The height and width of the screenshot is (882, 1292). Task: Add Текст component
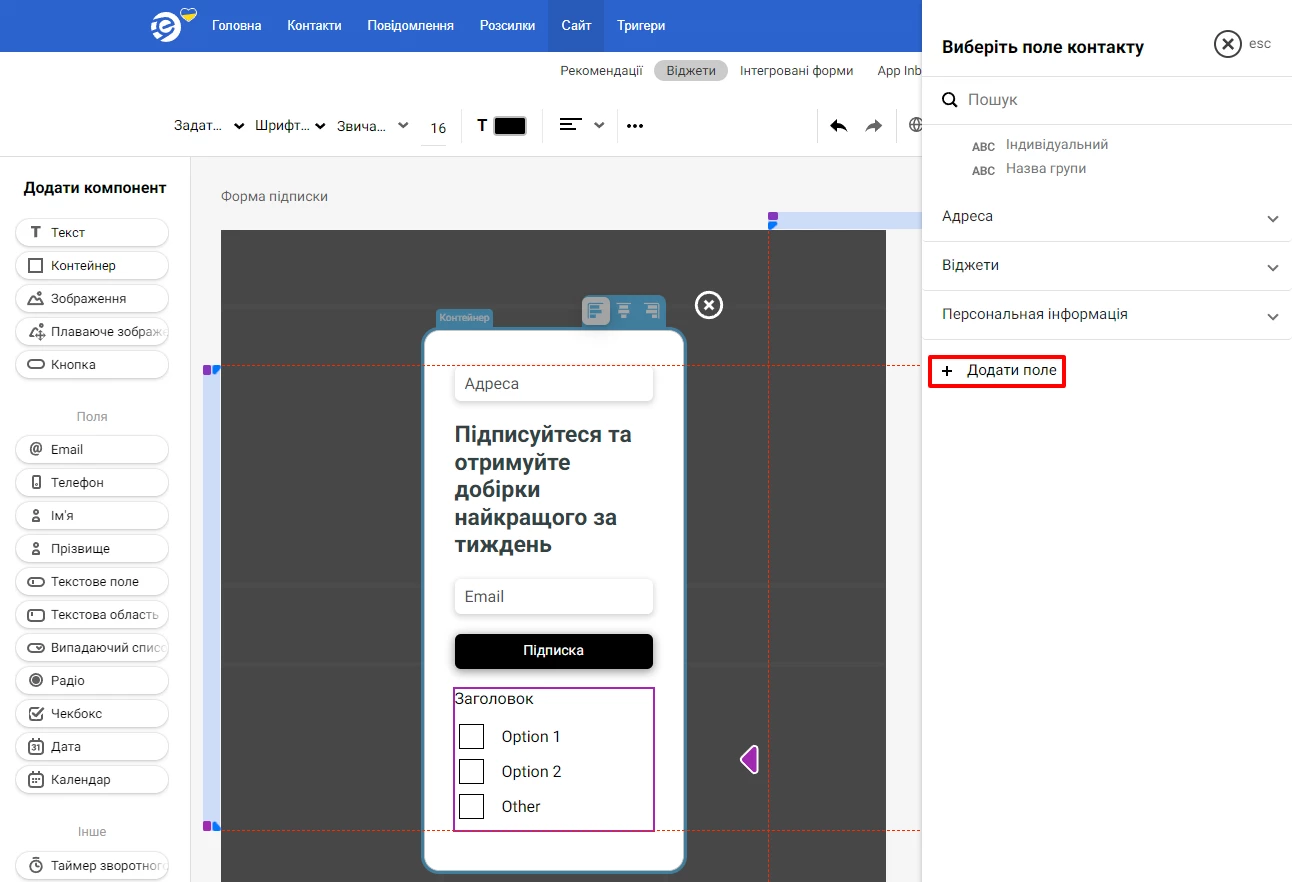click(x=92, y=232)
